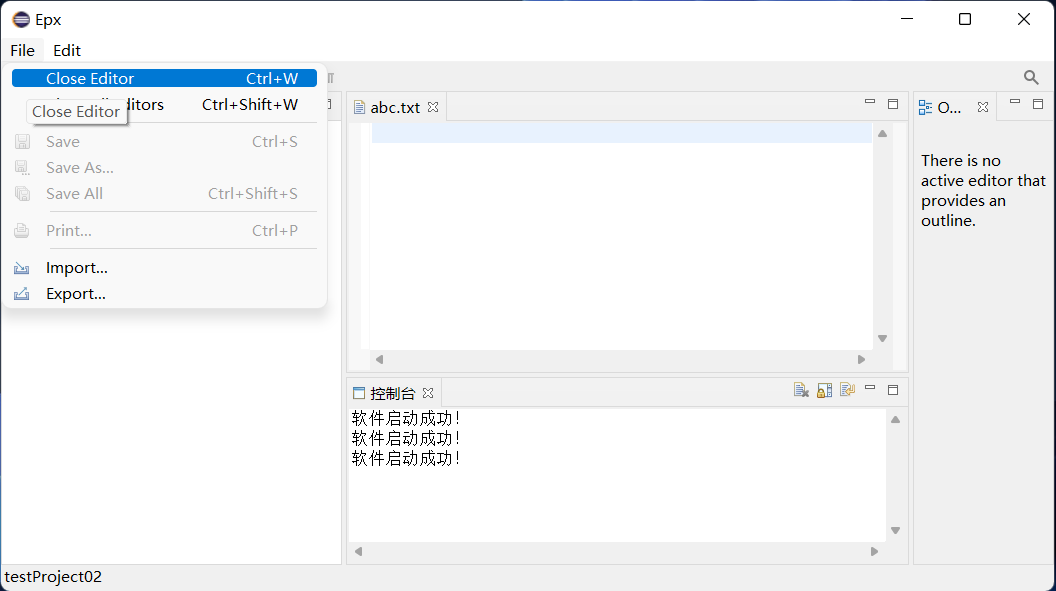Image resolution: width=1056 pixels, height=591 pixels.
Task: Choose Export... from File menu
Action: click(164, 294)
